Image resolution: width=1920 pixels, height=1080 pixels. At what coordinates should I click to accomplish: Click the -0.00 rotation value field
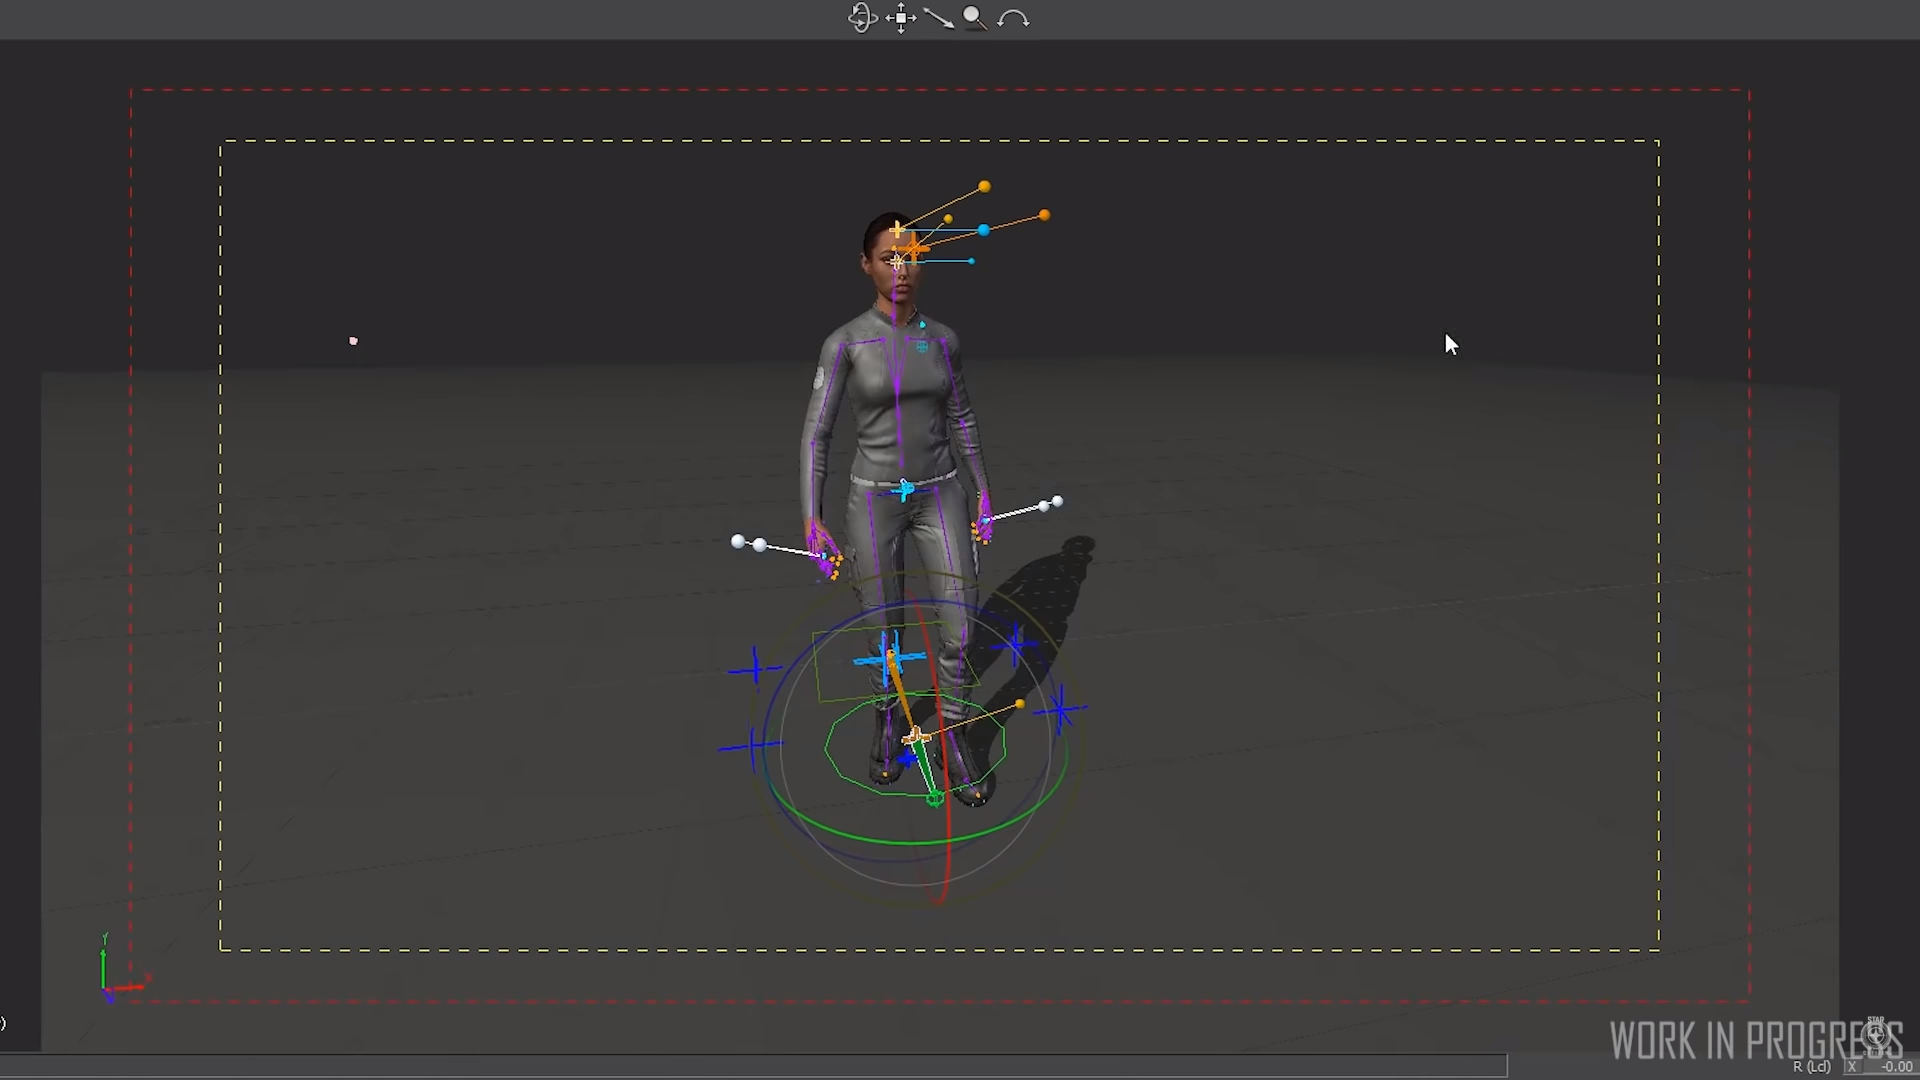tap(1895, 1067)
